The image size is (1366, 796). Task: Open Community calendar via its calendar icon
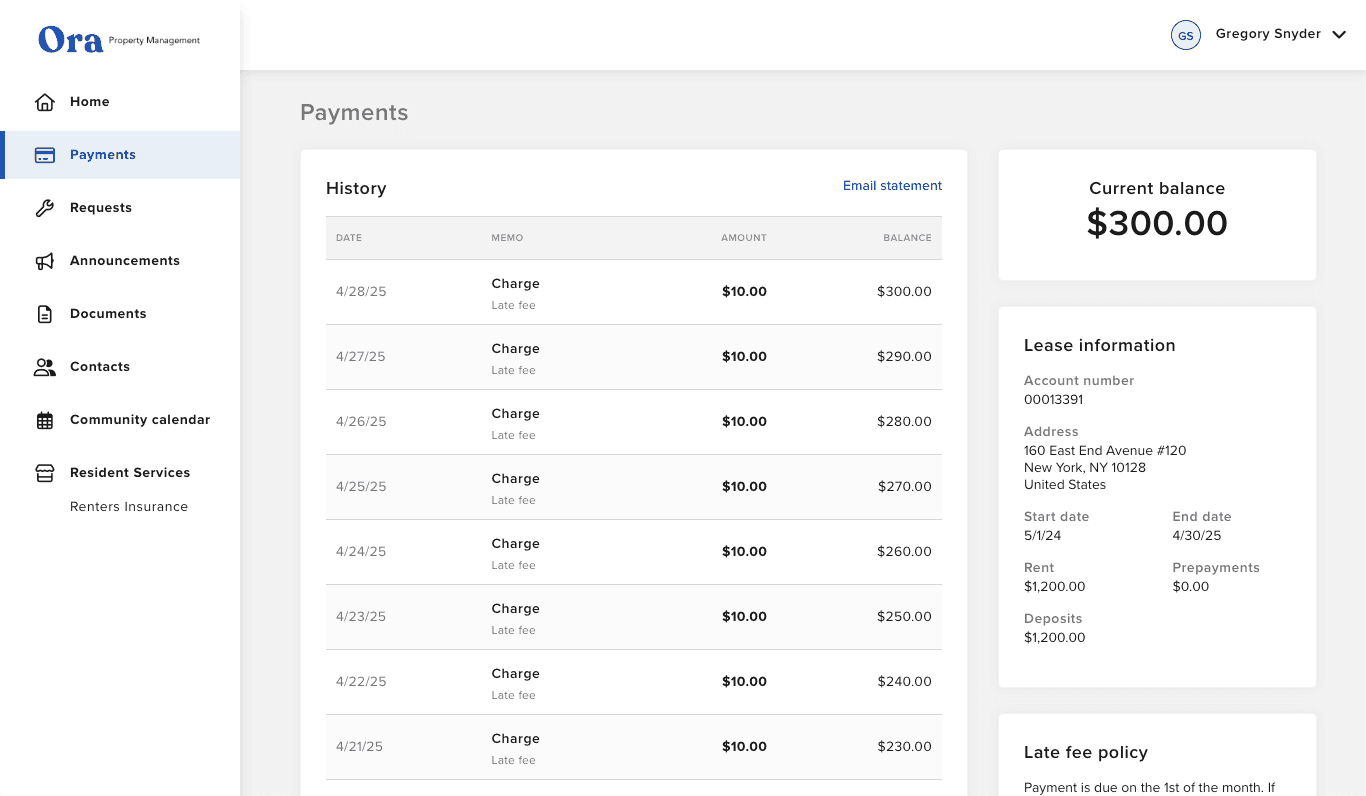click(x=44, y=419)
